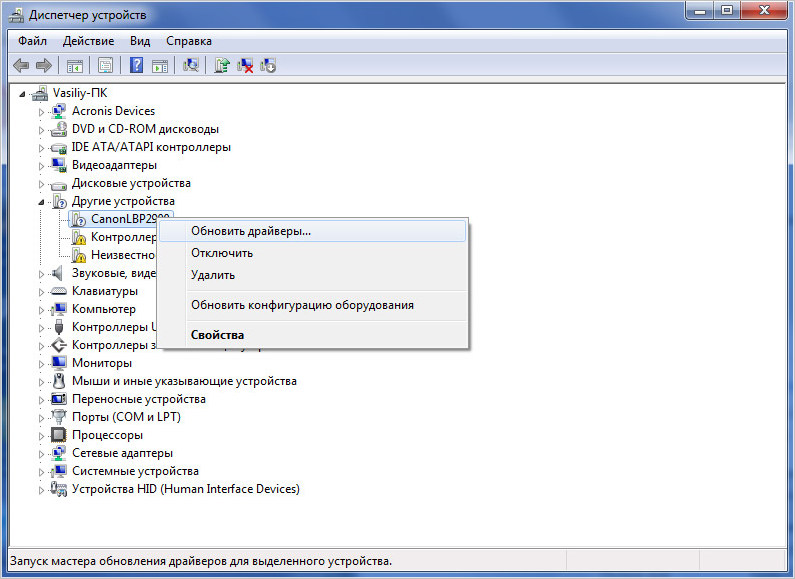Screen dimensions: 795x579
Task: Click the show/hide console tree icon
Action: pos(74,65)
